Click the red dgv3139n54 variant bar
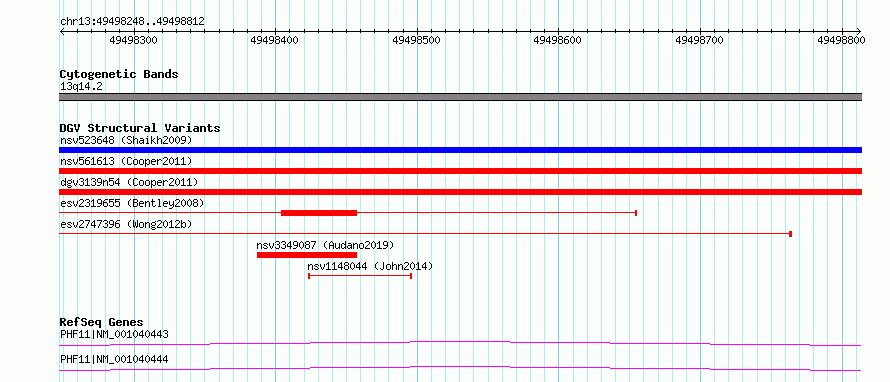890x382 pixels. pos(460,192)
